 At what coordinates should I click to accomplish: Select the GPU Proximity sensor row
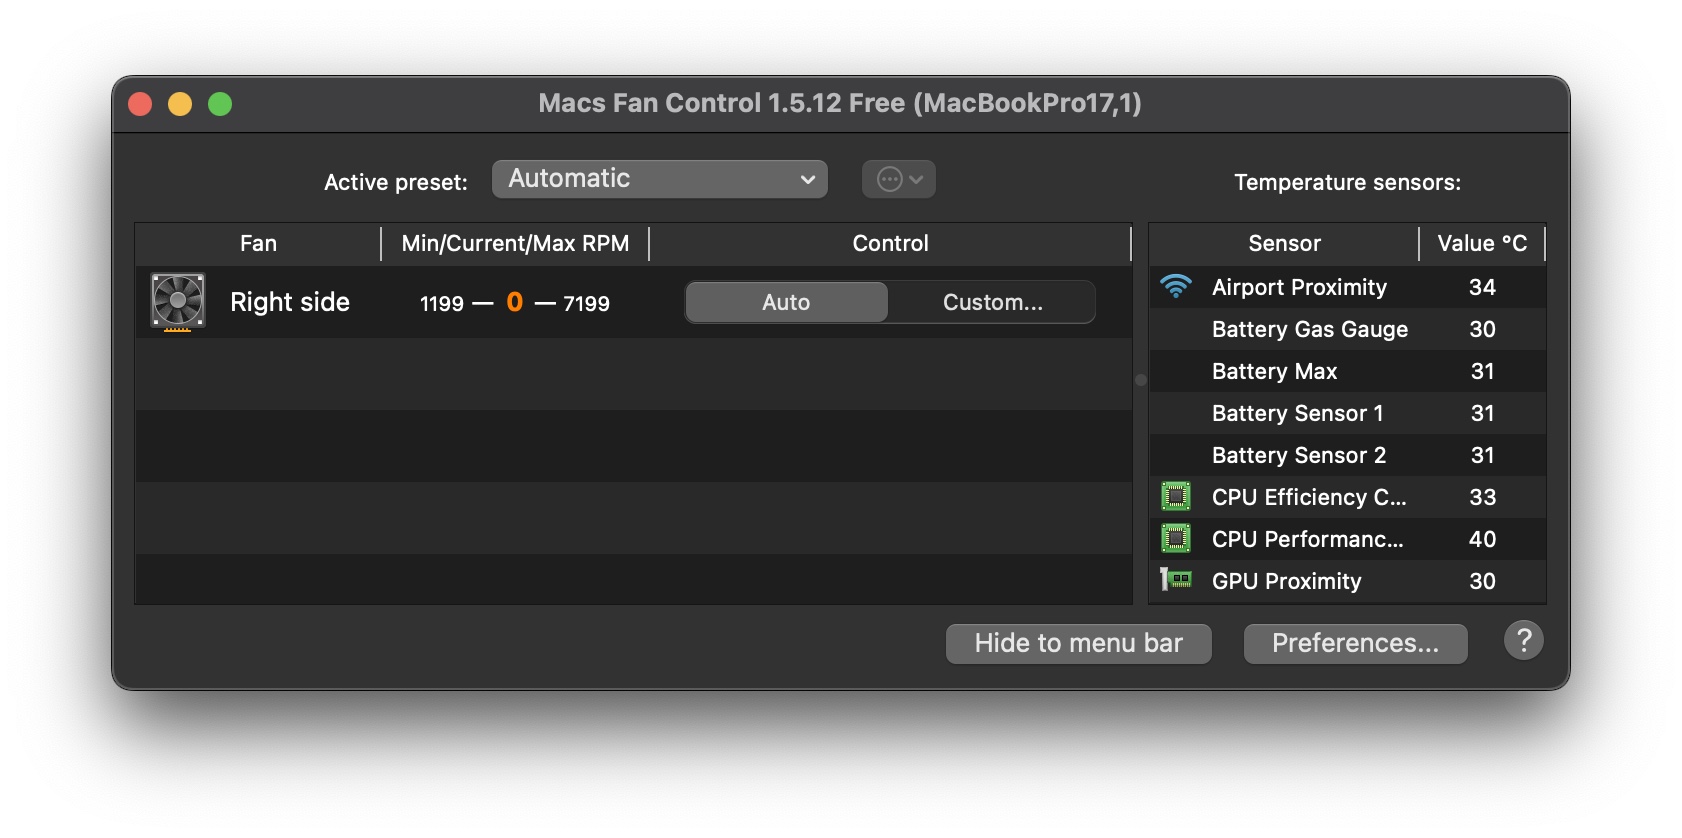tap(1347, 581)
